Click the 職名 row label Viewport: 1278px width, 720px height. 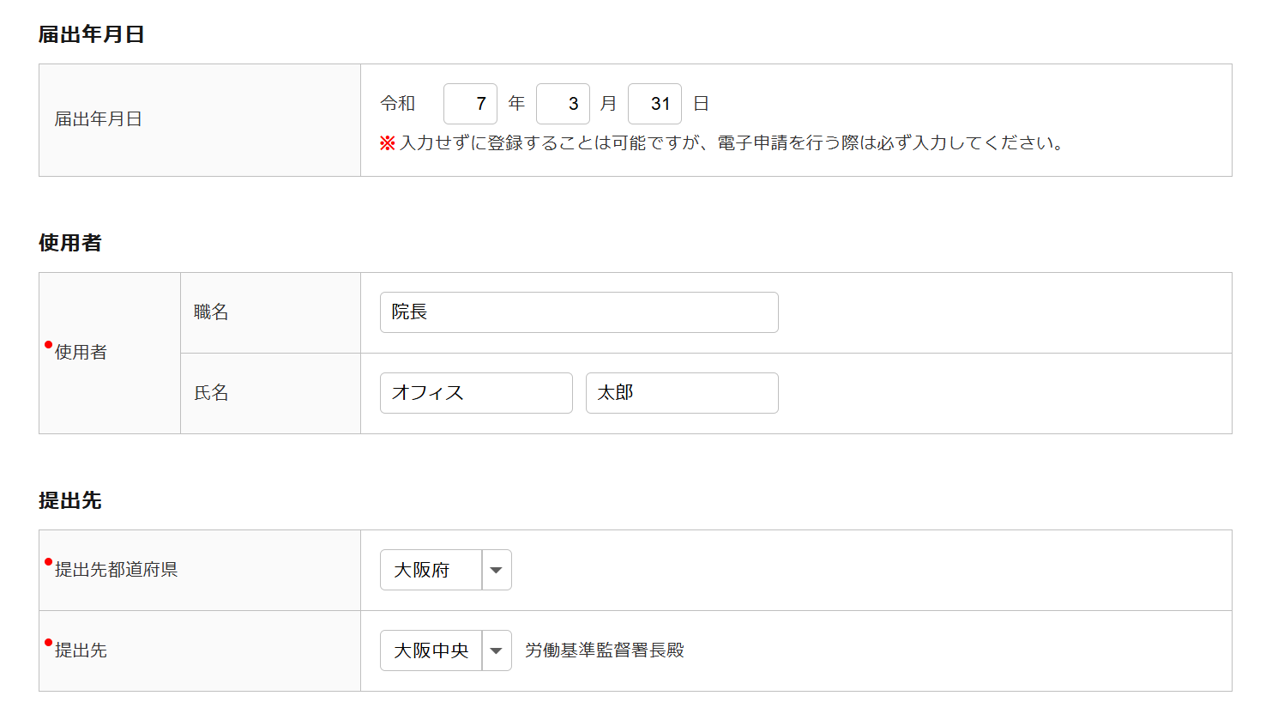click(x=212, y=313)
